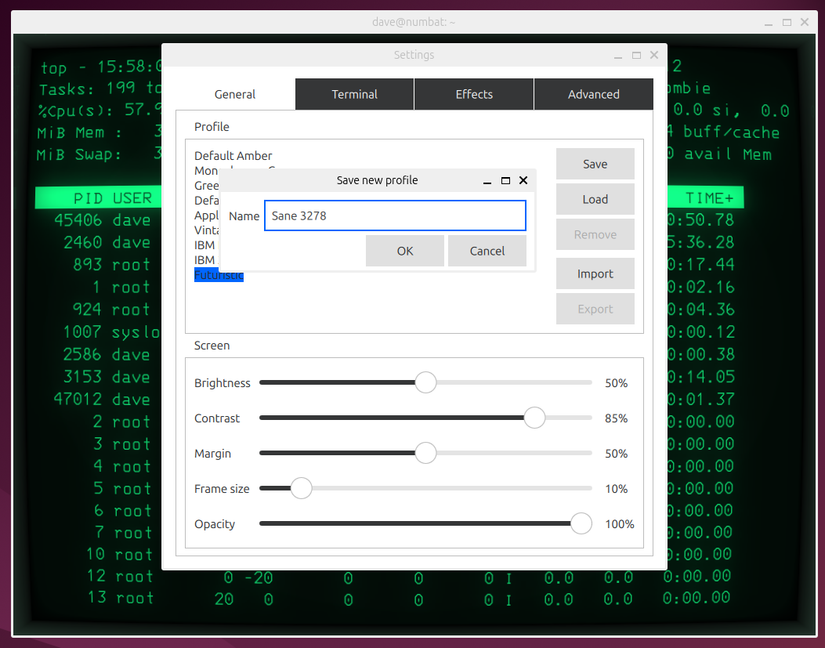Maximize the Save new profile dialog

pos(505,180)
